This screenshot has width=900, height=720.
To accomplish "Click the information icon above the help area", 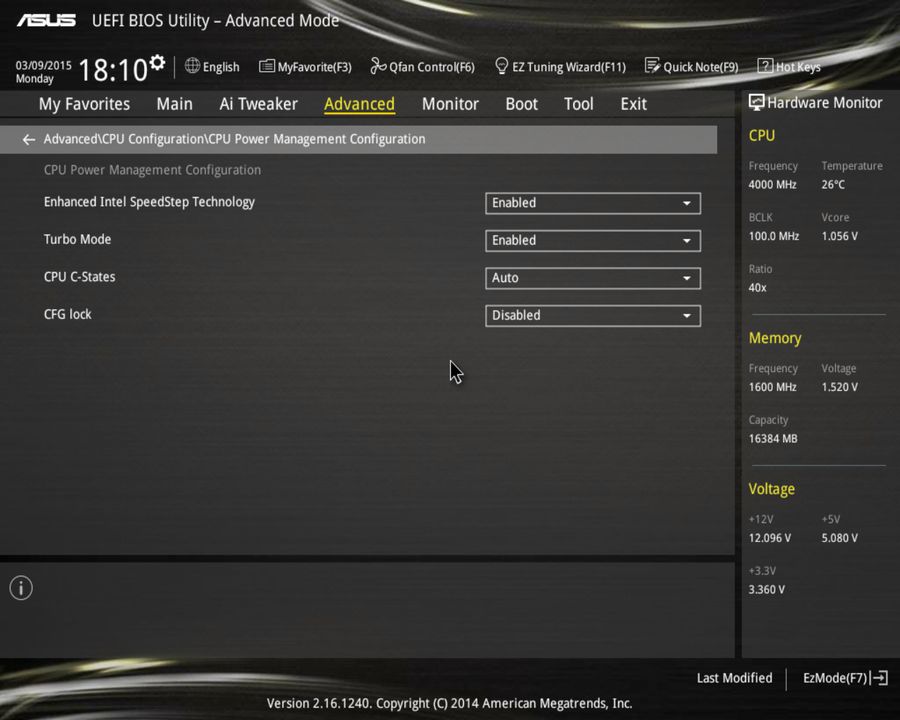I will point(20,588).
